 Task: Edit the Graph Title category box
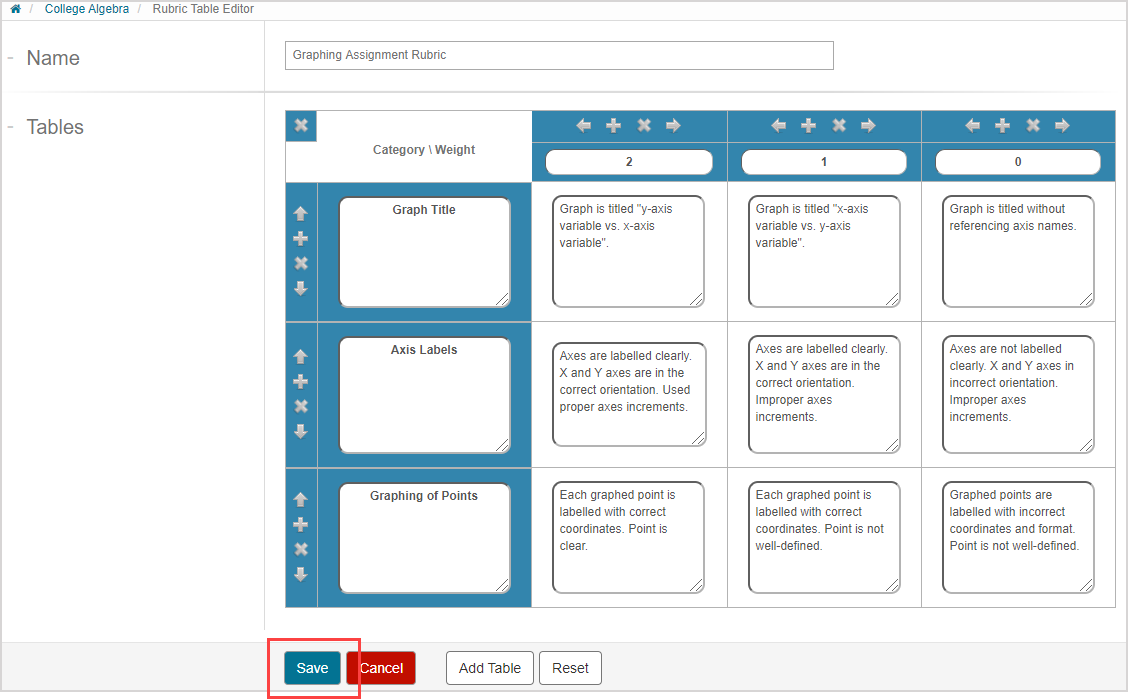pyautogui.click(x=424, y=252)
